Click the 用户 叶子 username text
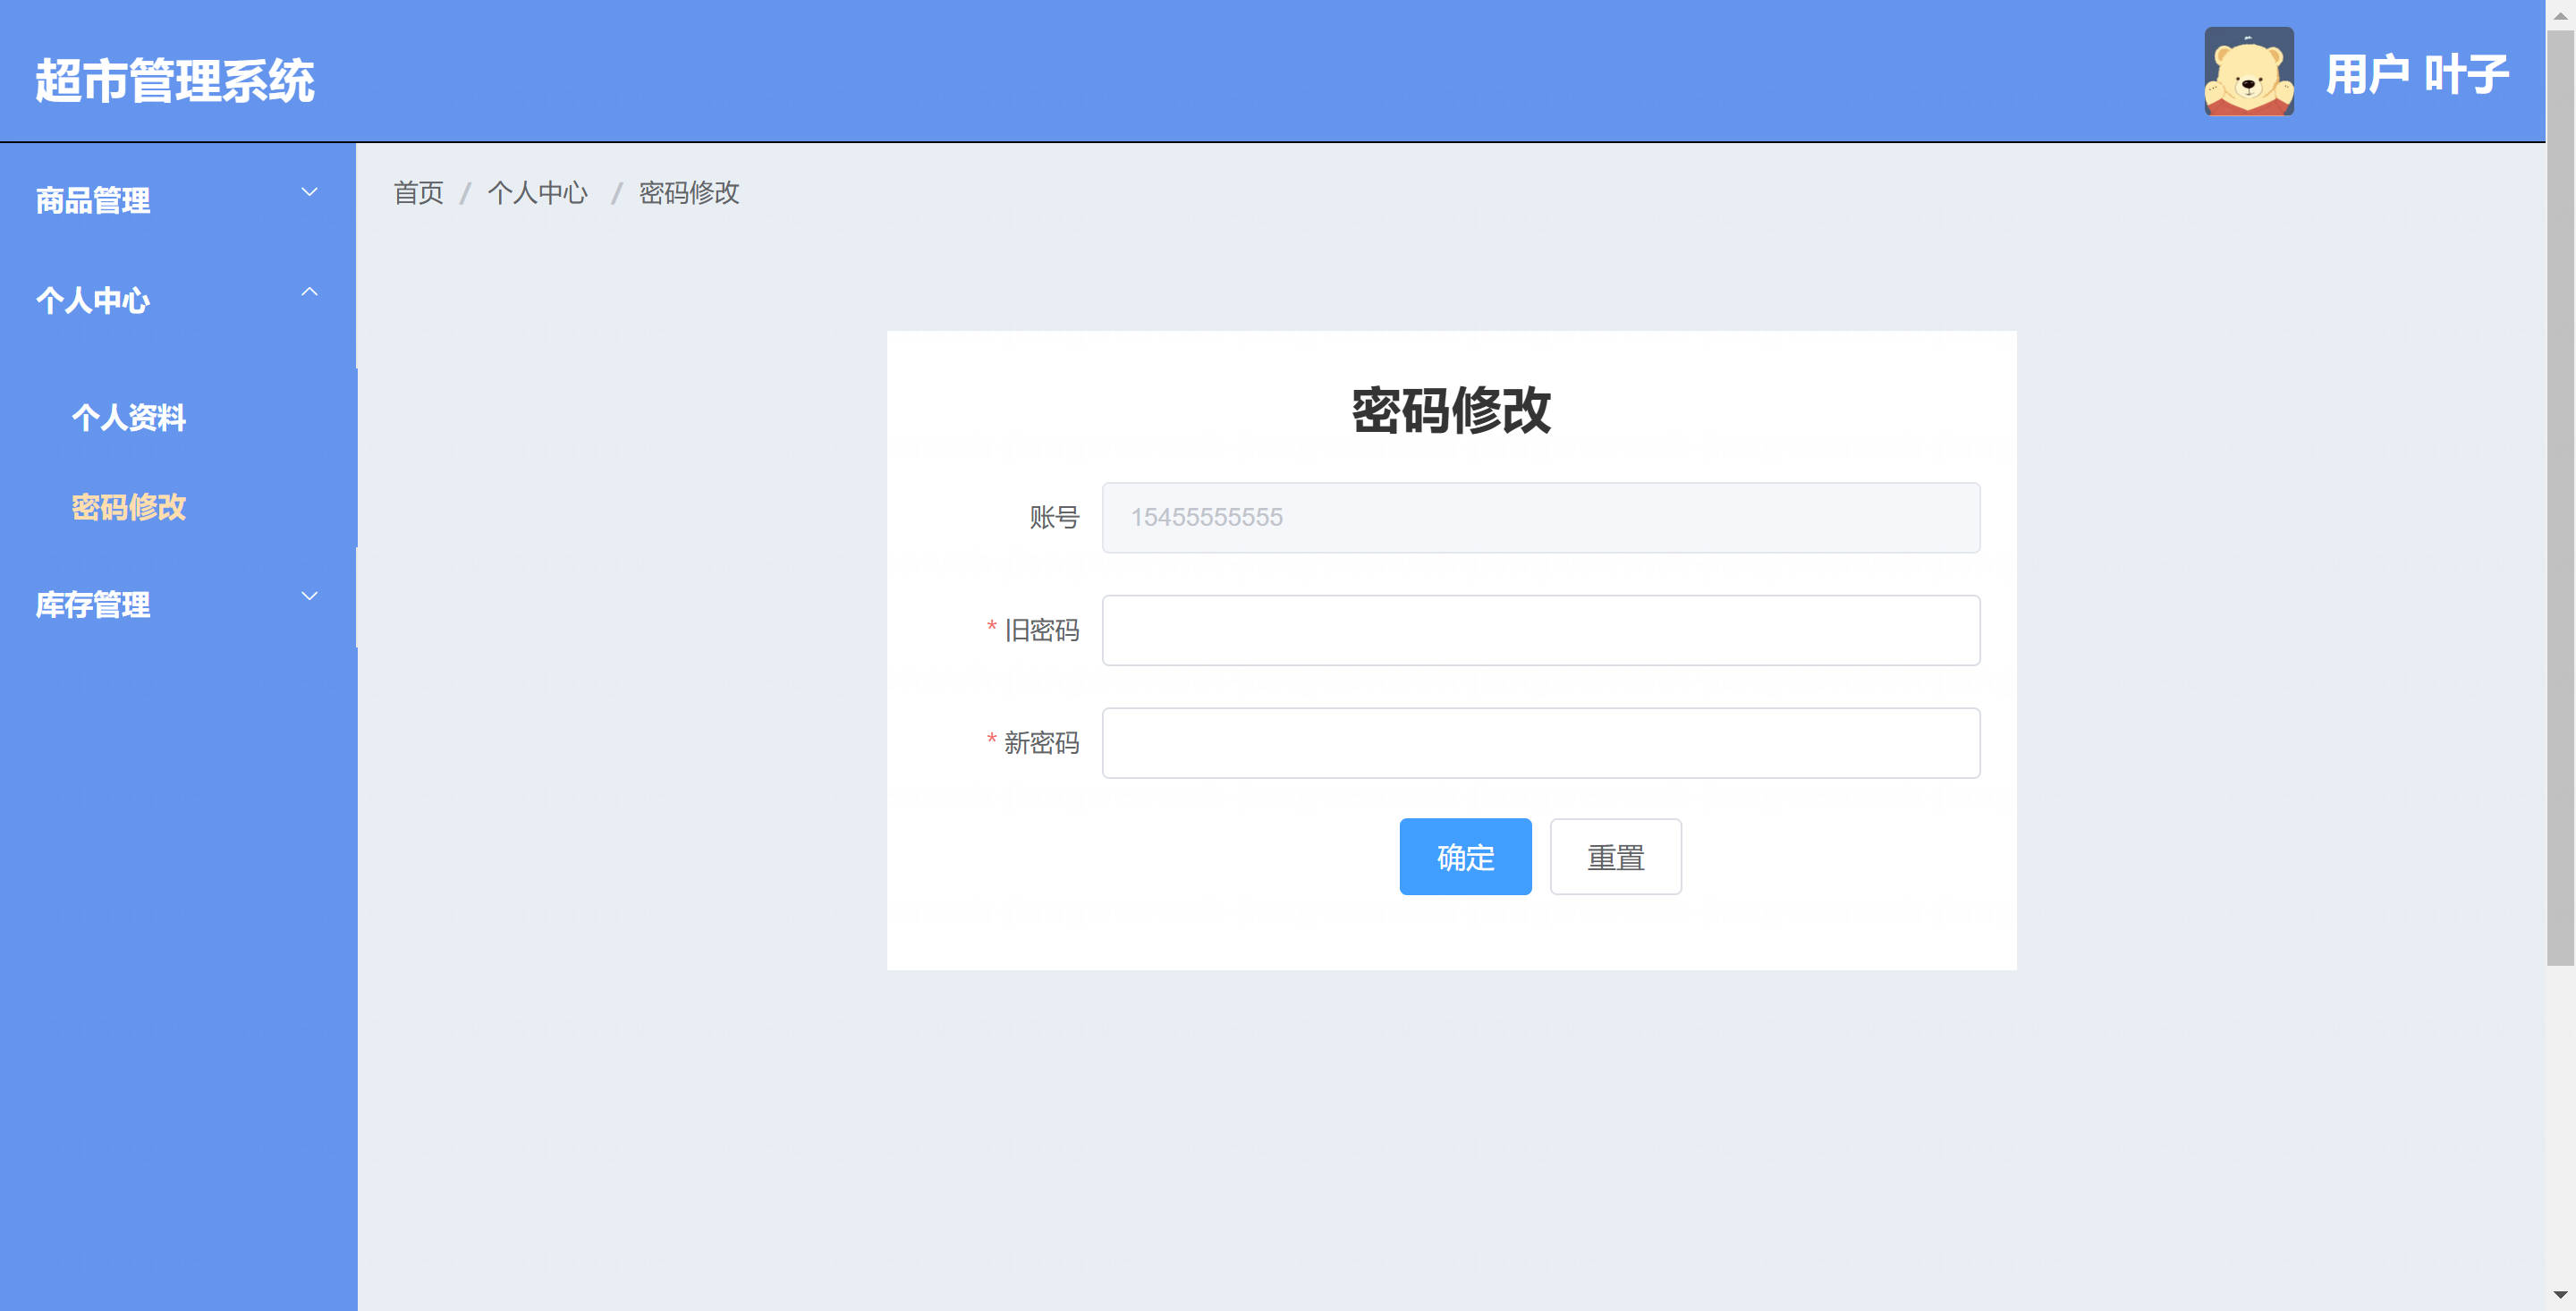 (2416, 75)
